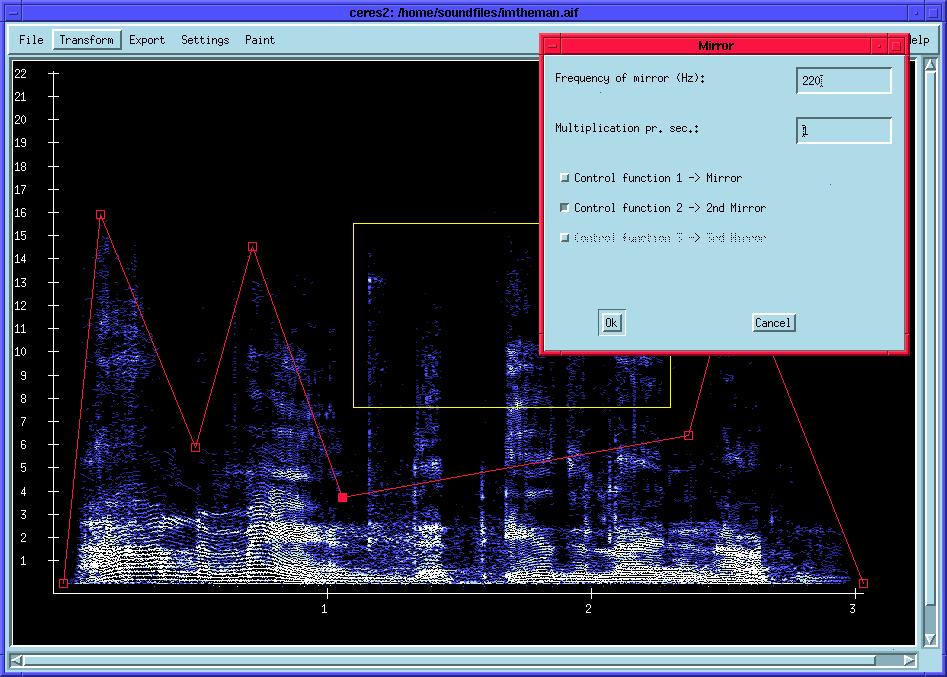Open the File menu

pos(31,40)
